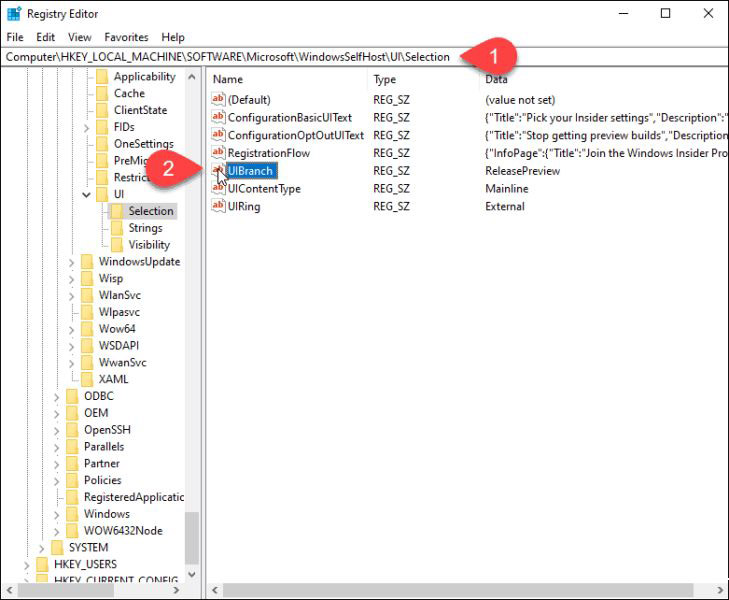Viewport: 729px width, 600px height.
Task: Click the Registry Editor app icon
Action: pos(14,13)
